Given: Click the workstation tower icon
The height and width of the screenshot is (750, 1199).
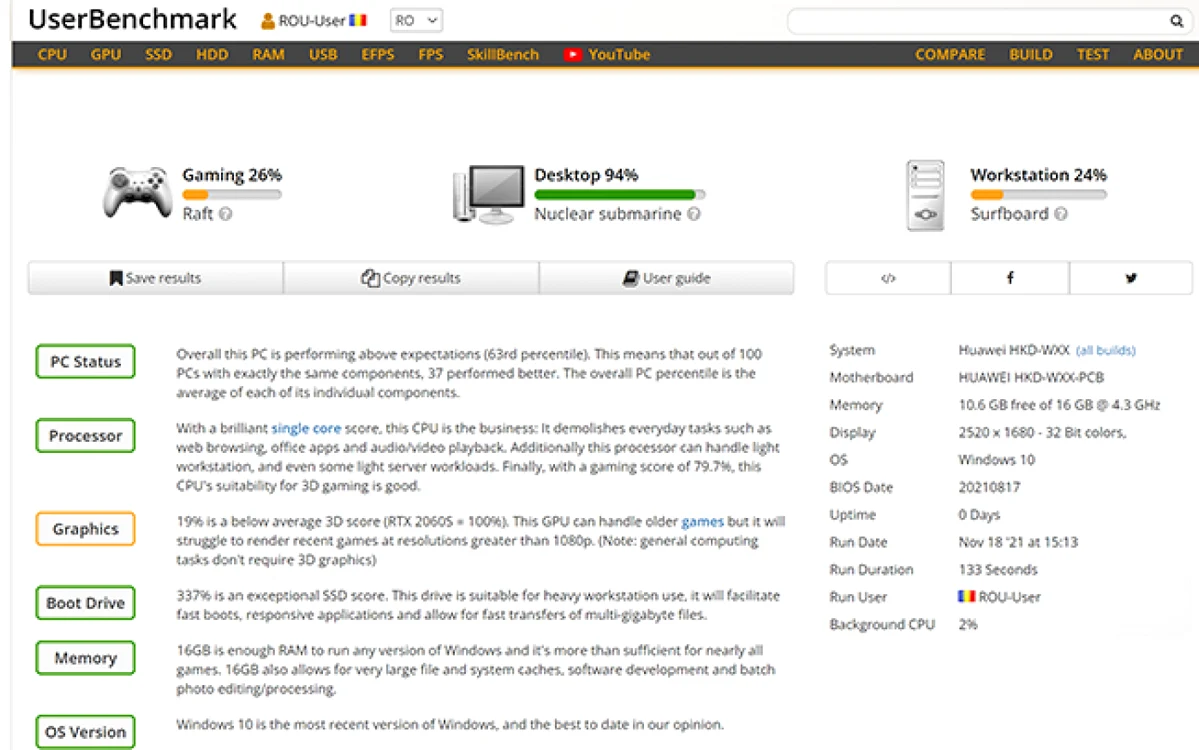Looking at the screenshot, I should (x=925, y=195).
